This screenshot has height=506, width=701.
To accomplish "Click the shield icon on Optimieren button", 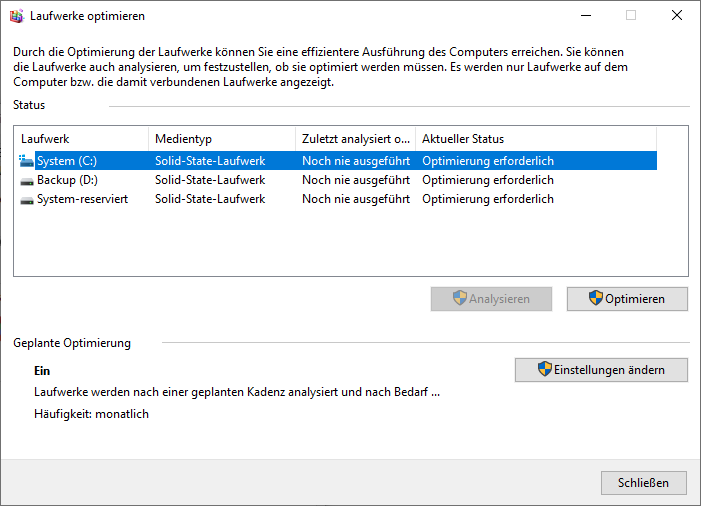I will [x=595, y=298].
